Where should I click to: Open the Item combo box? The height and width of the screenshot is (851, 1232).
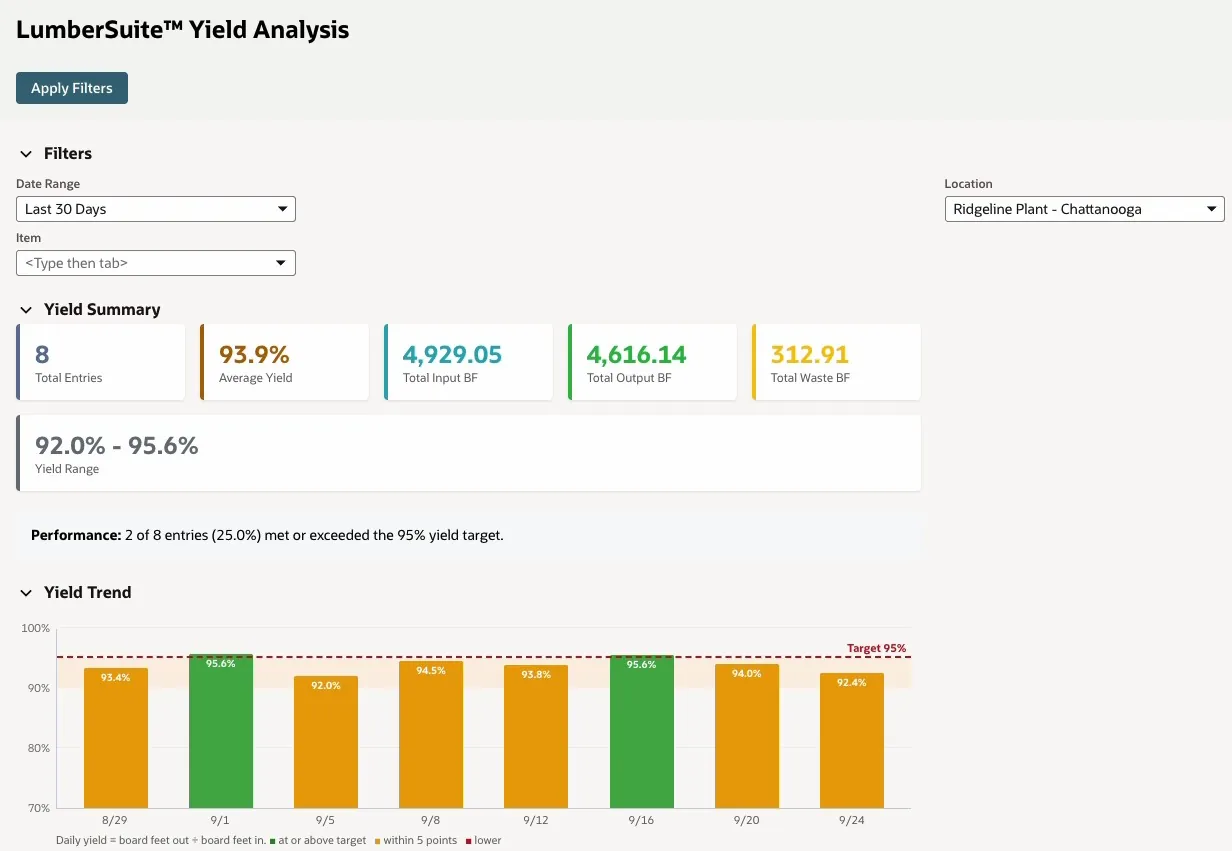[156, 263]
